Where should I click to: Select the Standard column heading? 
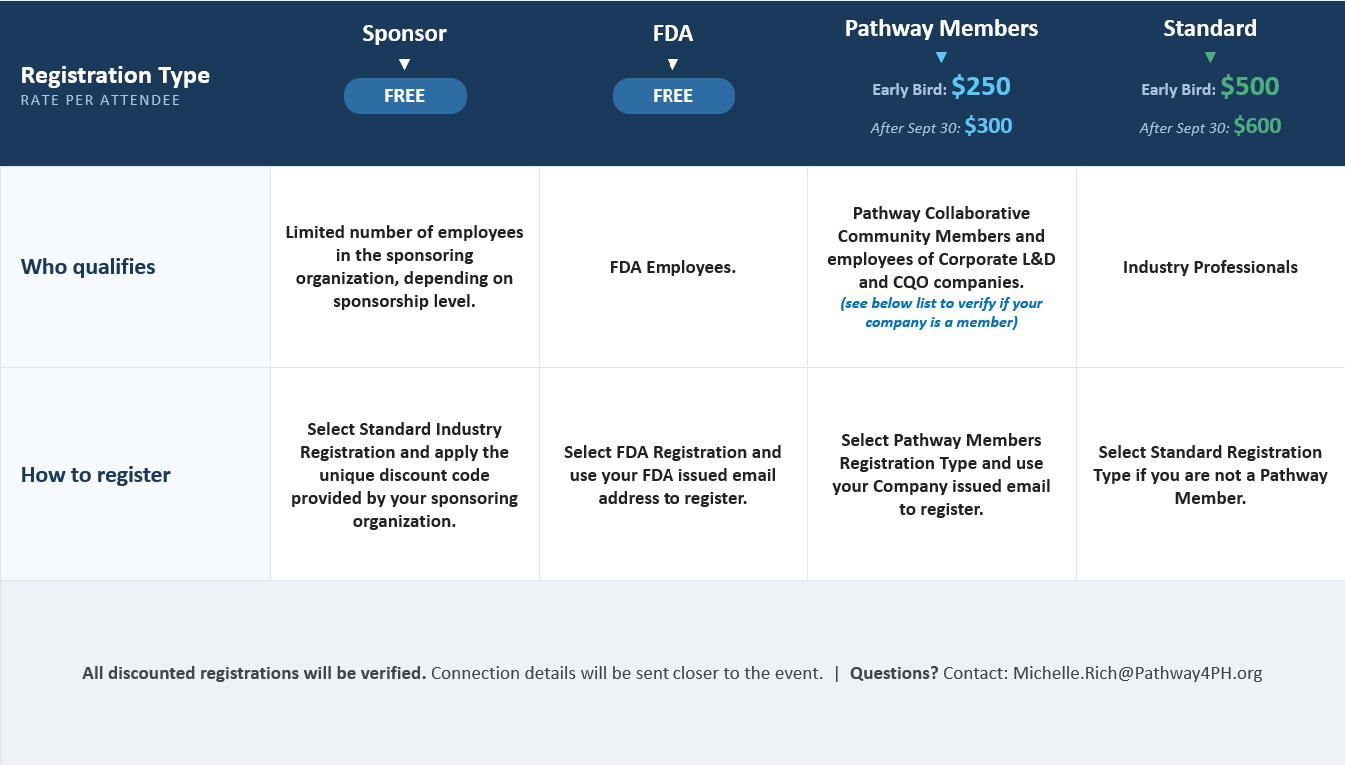(1210, 28)
